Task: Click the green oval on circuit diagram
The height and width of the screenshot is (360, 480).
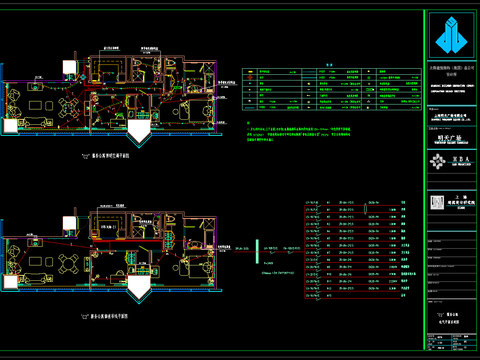Action: point(365,209)
